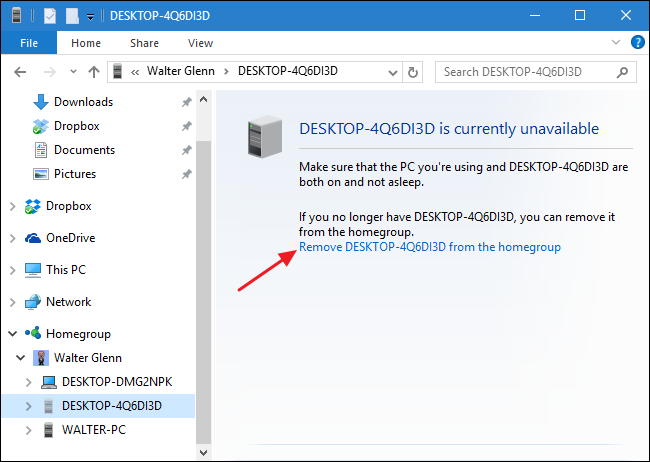Screen dimensions: 650x462
Task: Click Remove DESKTOP-4Q6DI3D from the homegroup link
Action: [430, 247]
